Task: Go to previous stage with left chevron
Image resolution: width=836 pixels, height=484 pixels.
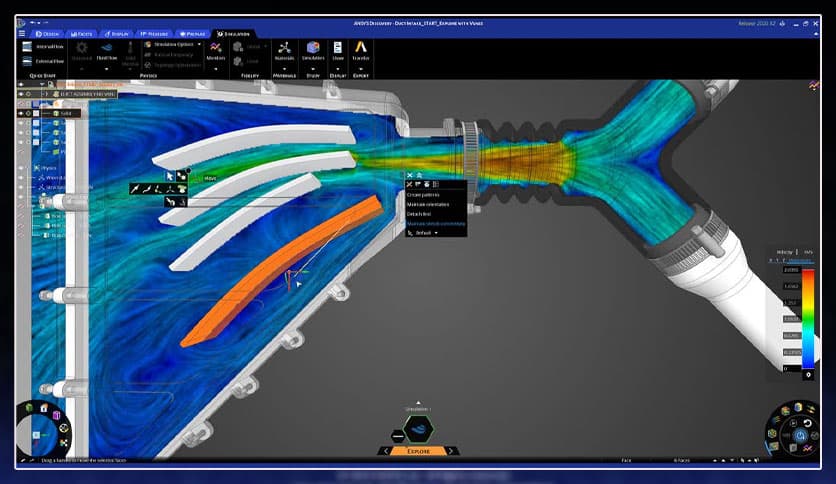Action: 386,451
